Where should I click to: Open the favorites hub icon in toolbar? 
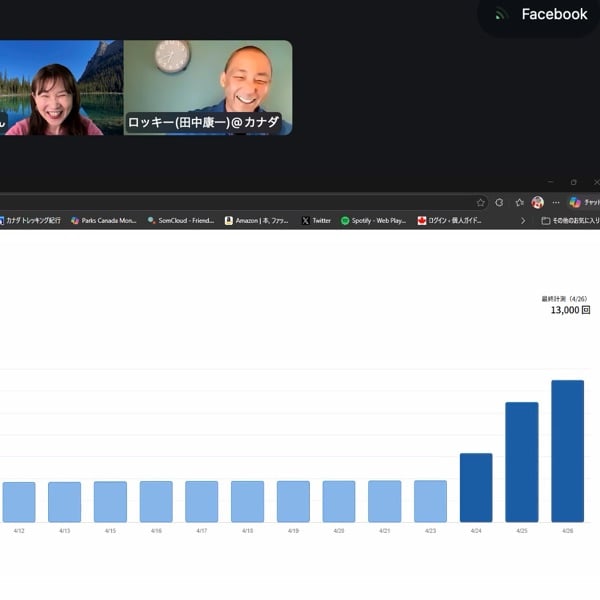tap(519, 202)
